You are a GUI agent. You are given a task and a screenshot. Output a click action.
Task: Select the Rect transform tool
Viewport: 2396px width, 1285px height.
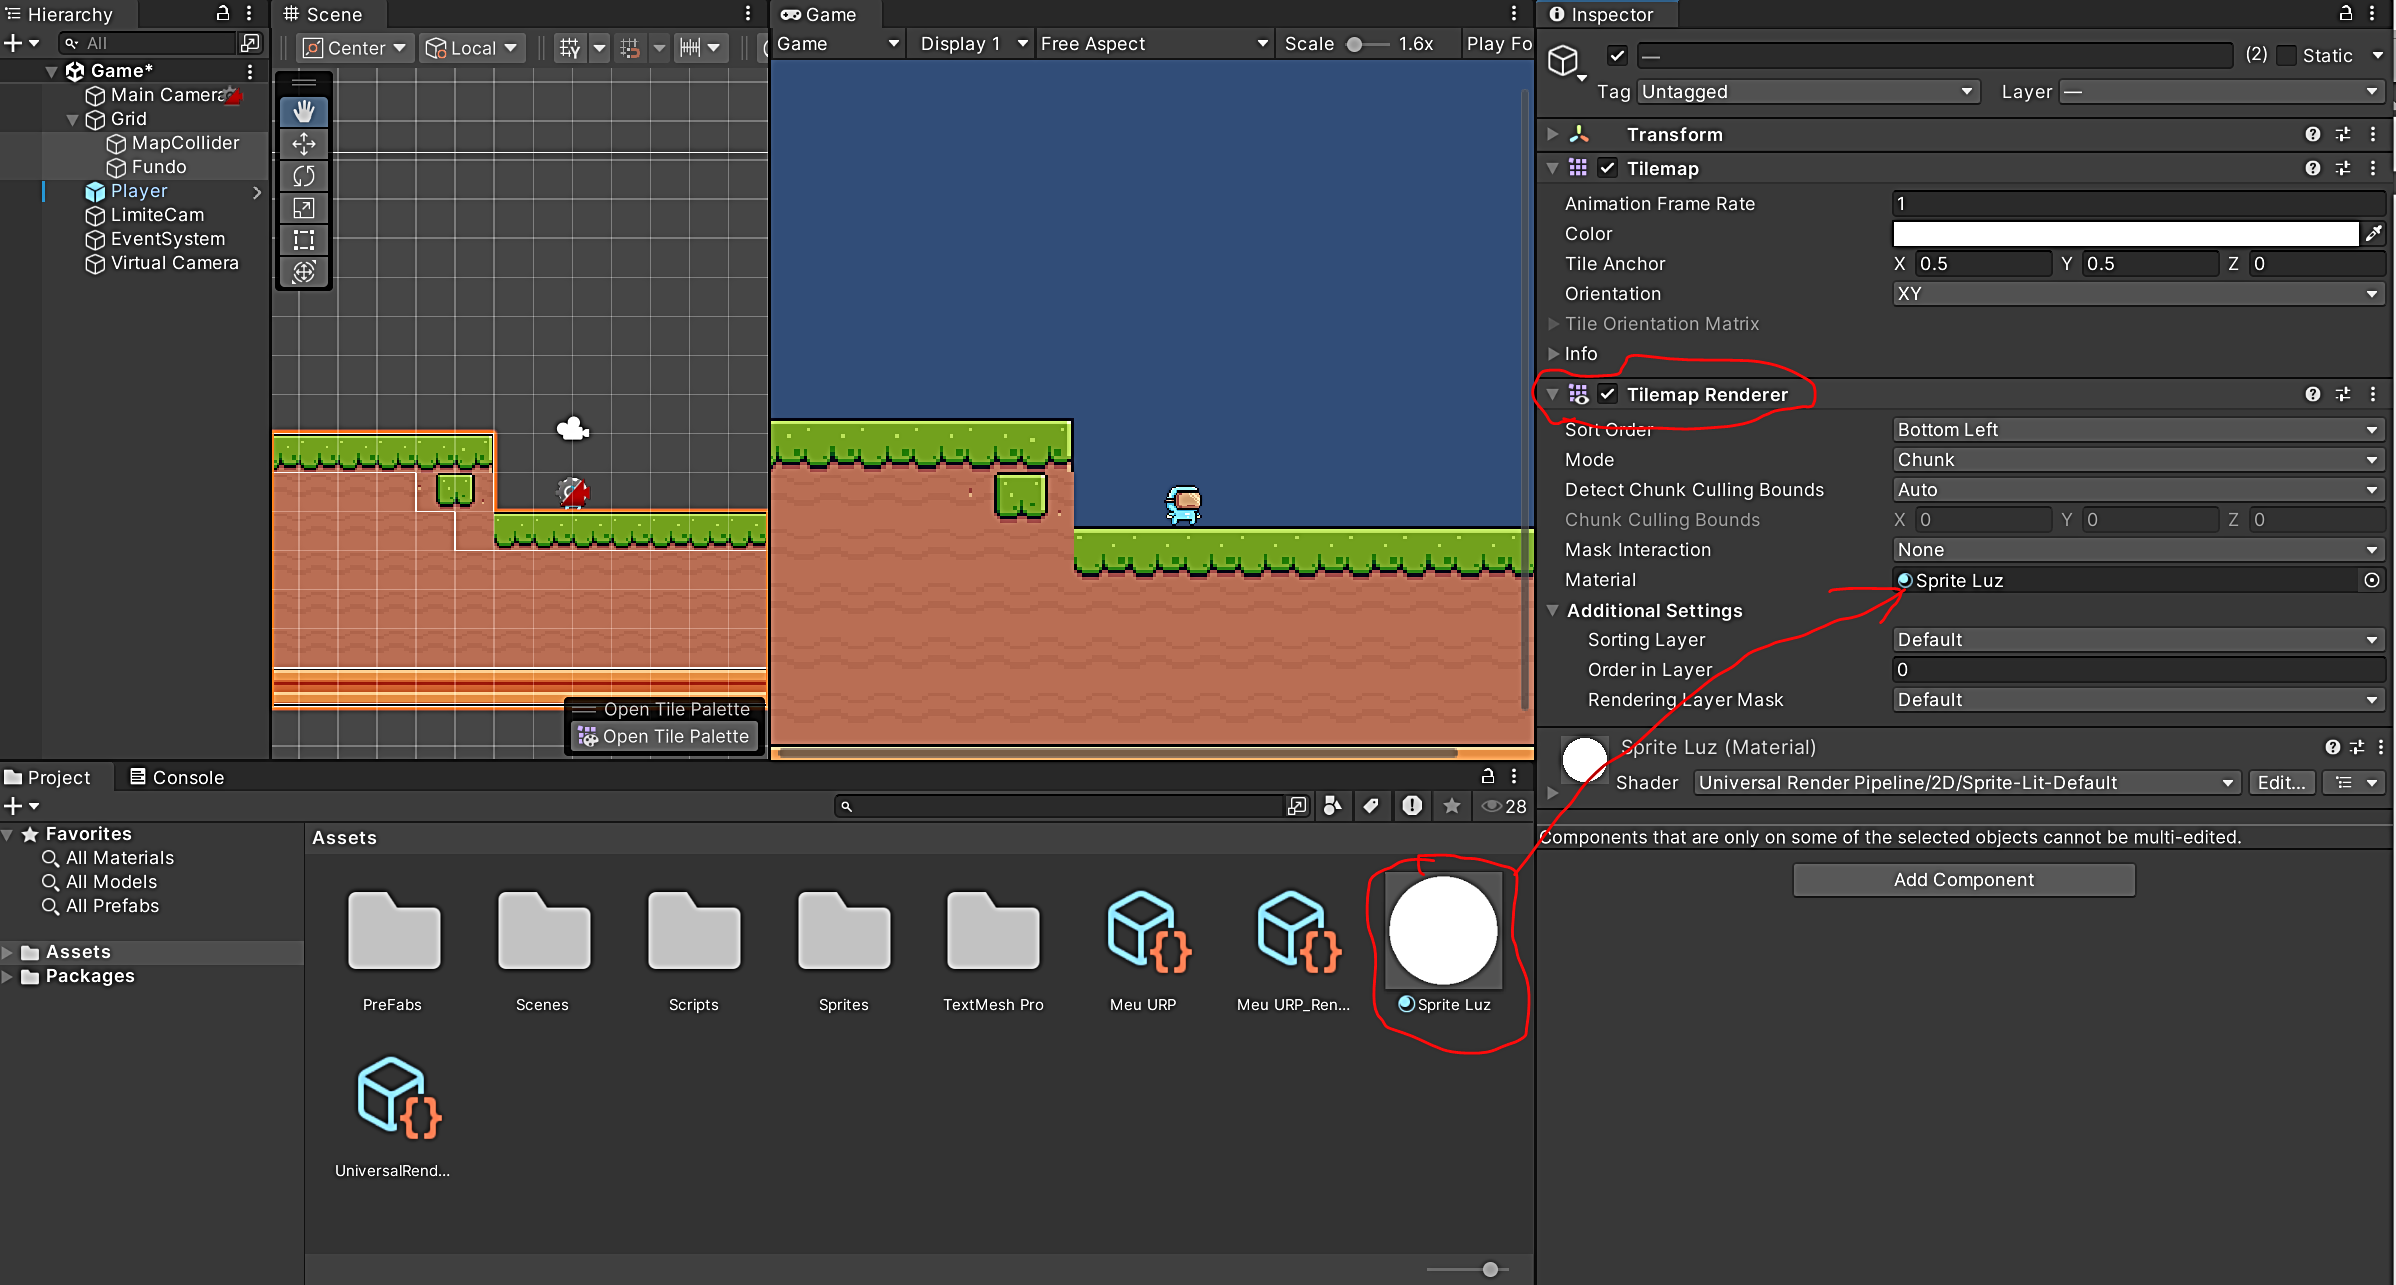click(304, 240)
